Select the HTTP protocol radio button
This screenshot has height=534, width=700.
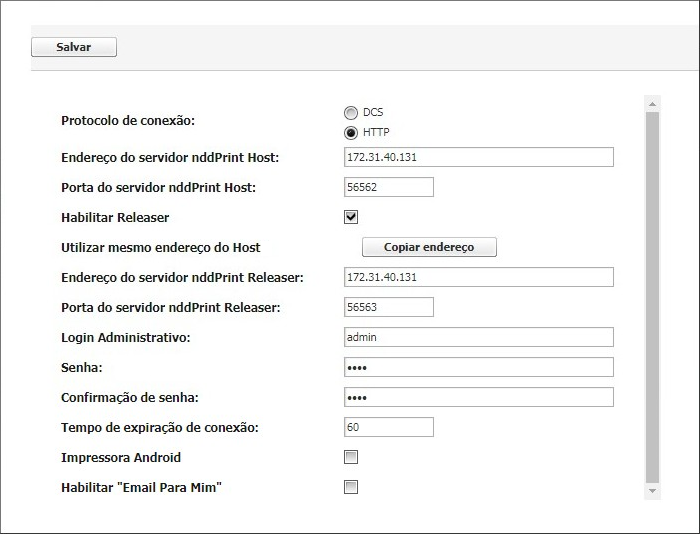351,132
